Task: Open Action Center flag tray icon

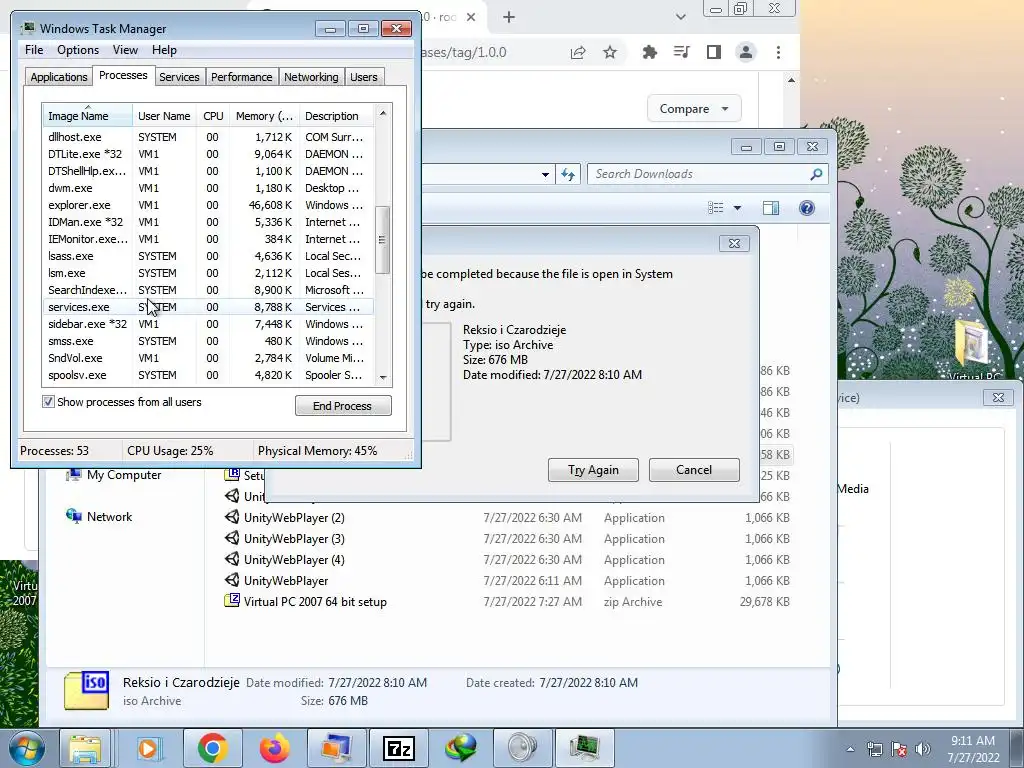Action: (x=899, y=749)
